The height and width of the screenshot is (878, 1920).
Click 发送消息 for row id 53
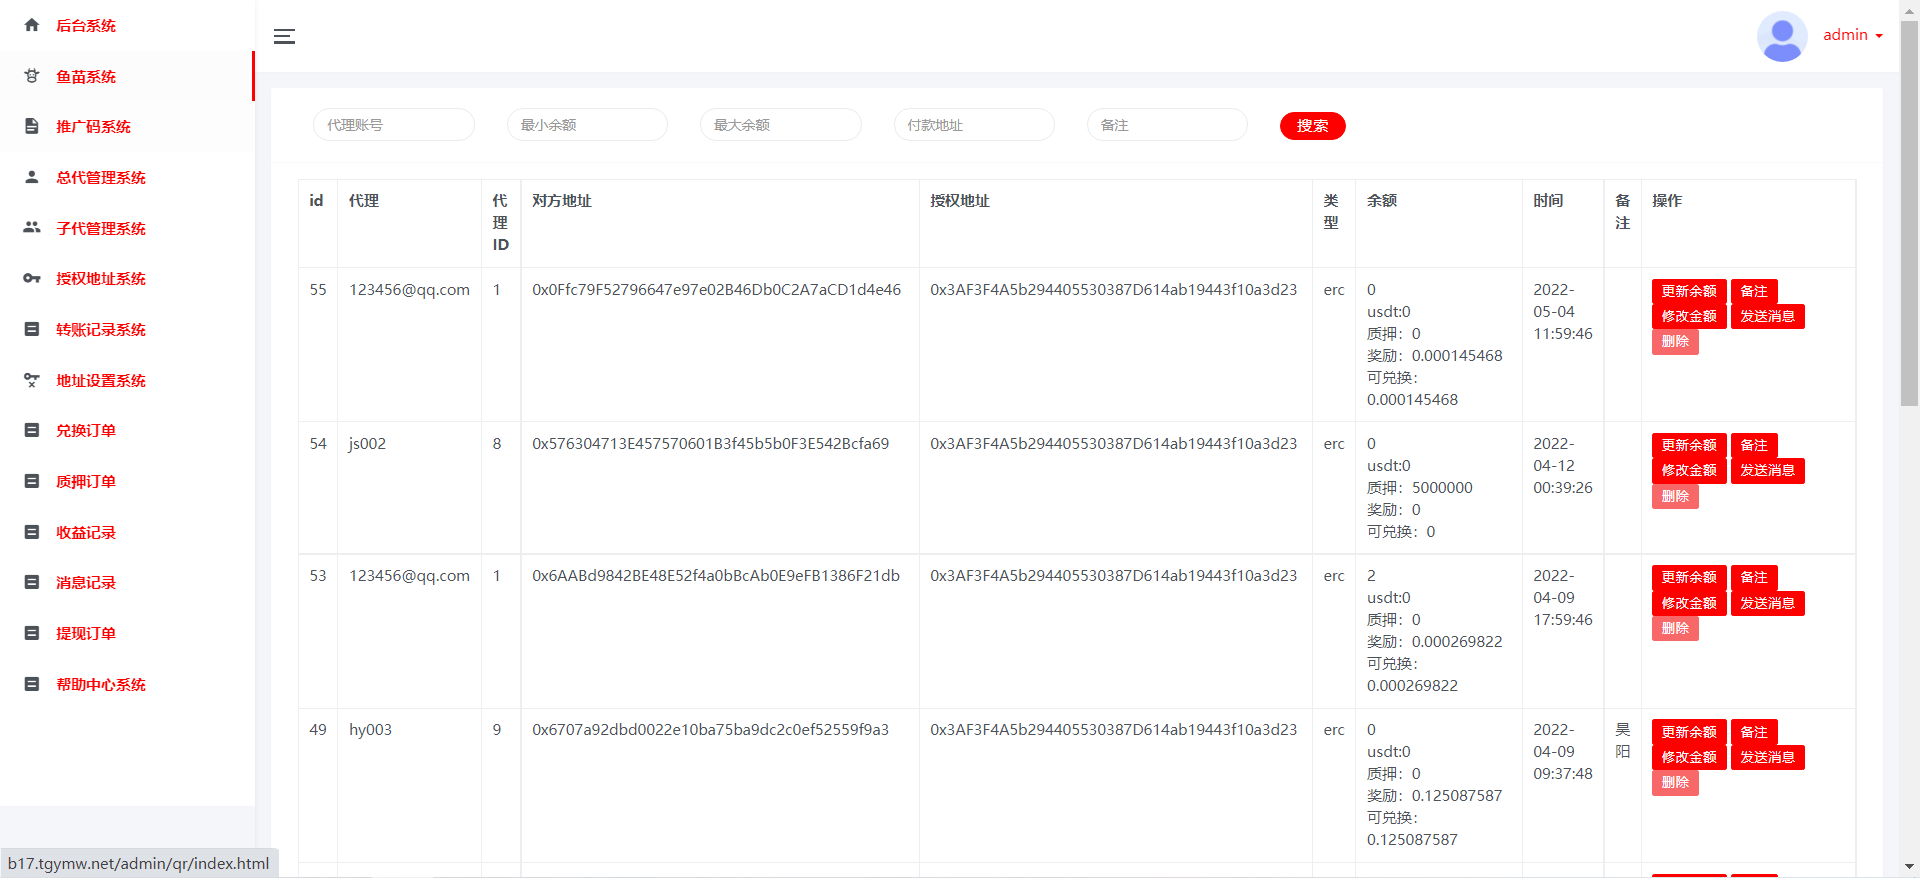tap(1767, 603)
